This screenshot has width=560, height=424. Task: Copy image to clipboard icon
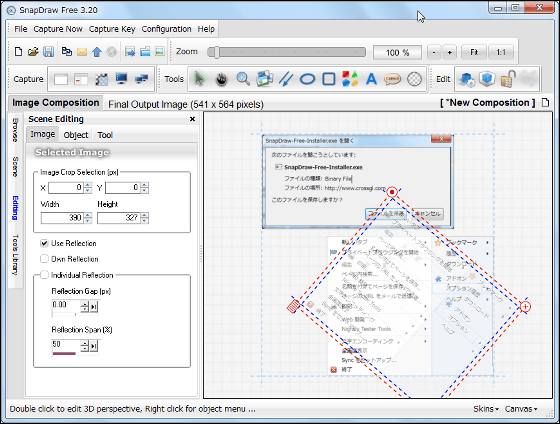point(67,52)
